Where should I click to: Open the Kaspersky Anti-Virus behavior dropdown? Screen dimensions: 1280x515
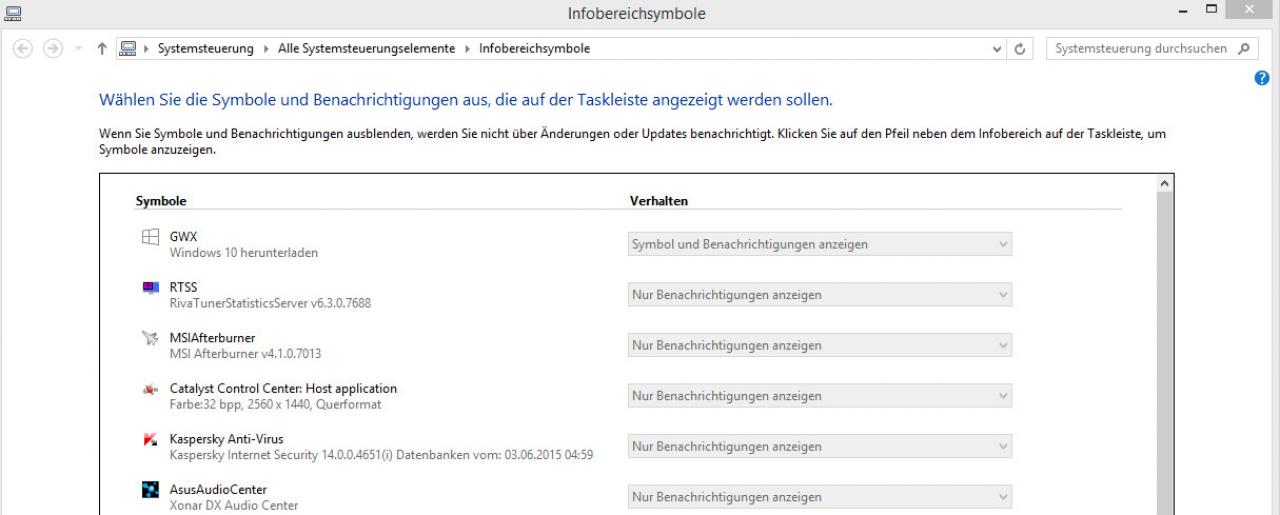point(819,446)
